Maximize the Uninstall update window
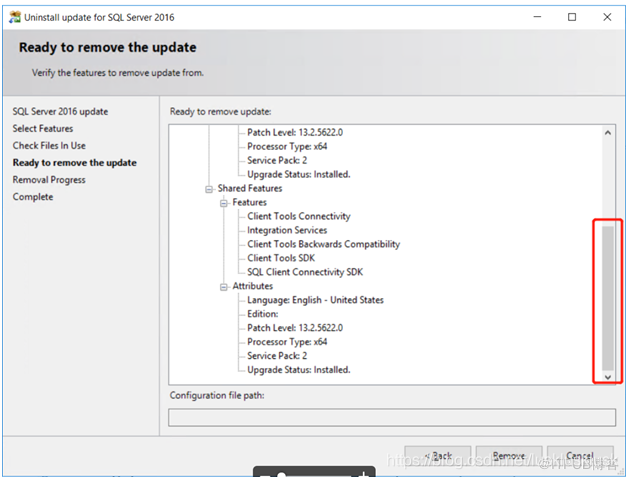The height and width of the screenshot is (479, 628). tap(572, 17)
